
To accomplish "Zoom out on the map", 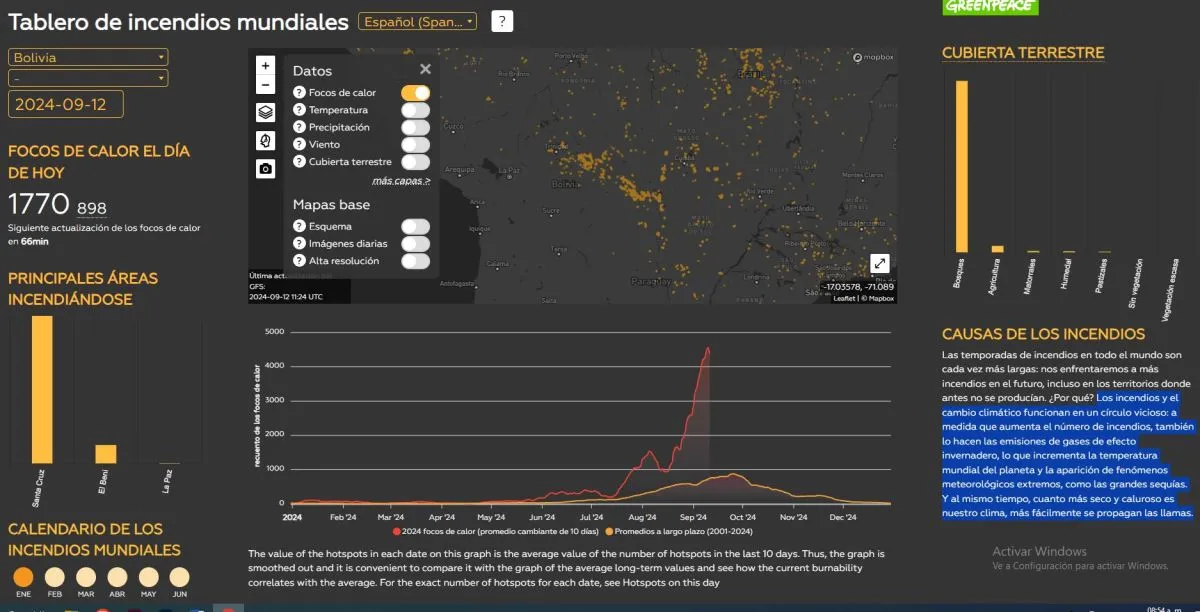I will click(265, 86).
